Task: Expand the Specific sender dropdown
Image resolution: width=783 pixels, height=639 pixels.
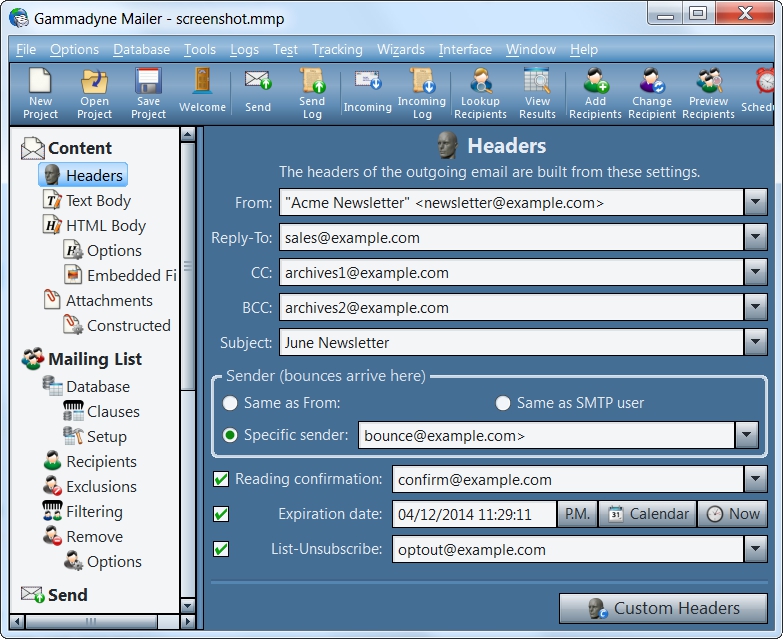Action: click(747, 435)
